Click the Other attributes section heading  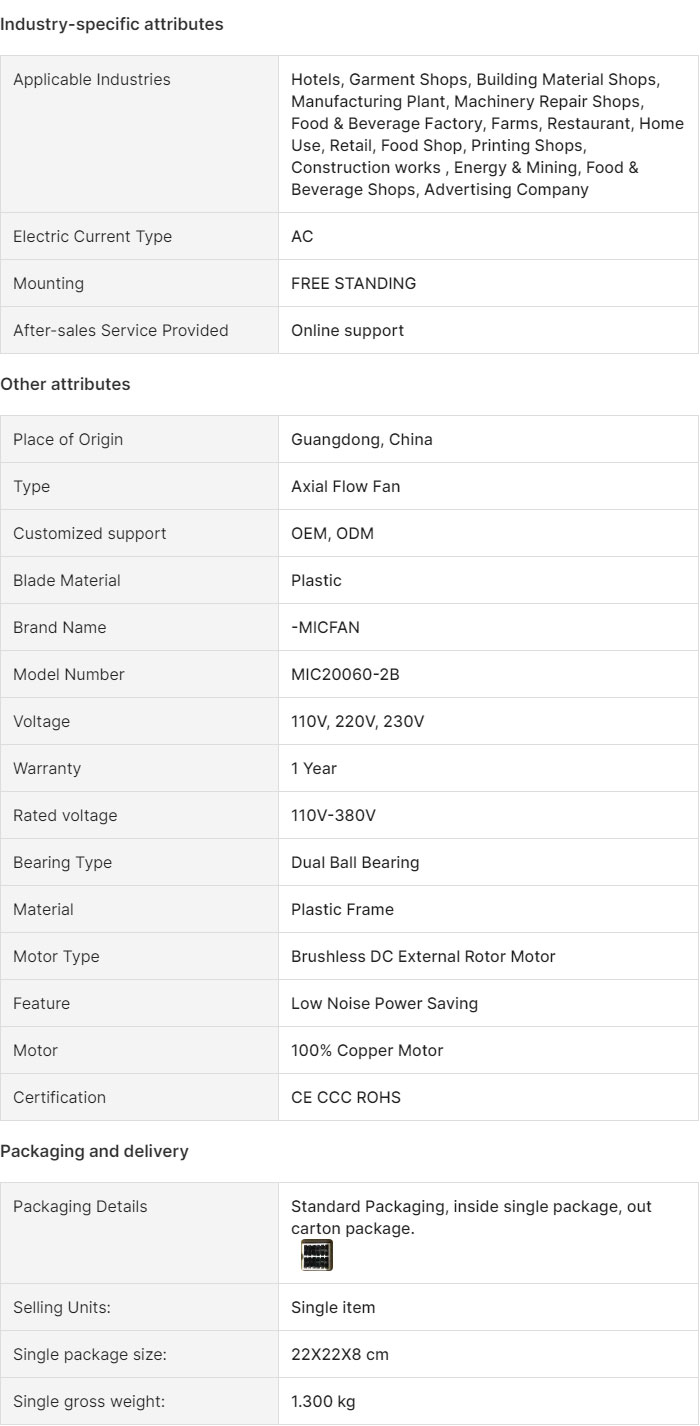pos(65,384)
